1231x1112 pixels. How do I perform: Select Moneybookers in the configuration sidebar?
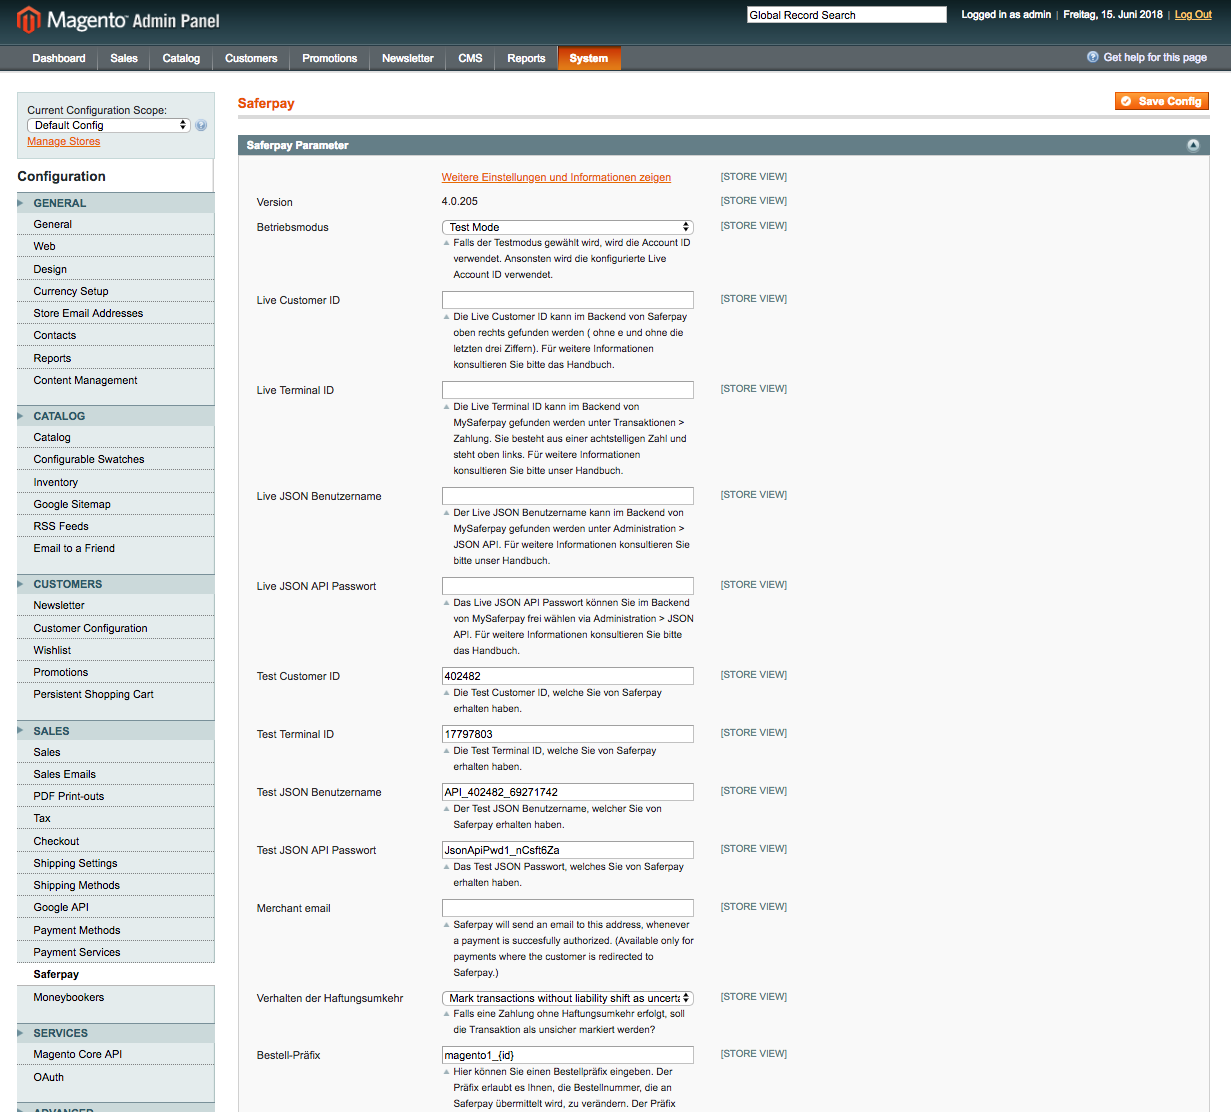69,997
